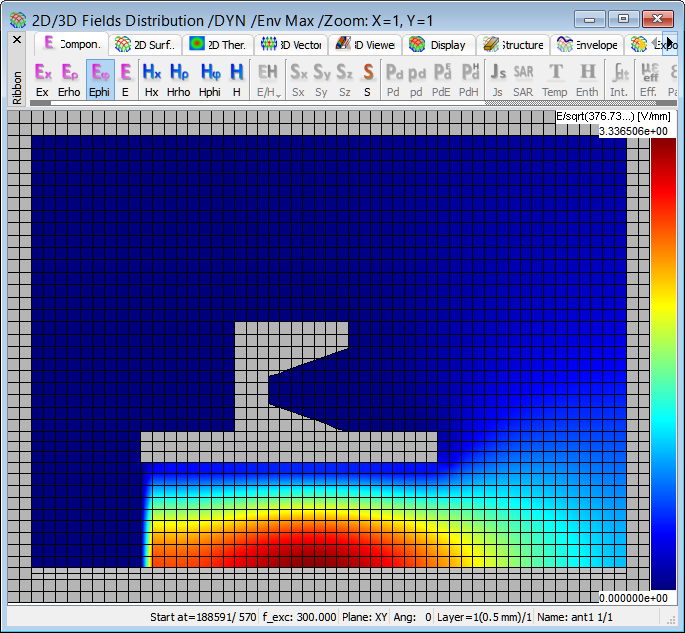Image resolution: width=685 pixels, height=633 pixels.
Task: Close the ribbon with the X button
Action: tap(16, 40)
